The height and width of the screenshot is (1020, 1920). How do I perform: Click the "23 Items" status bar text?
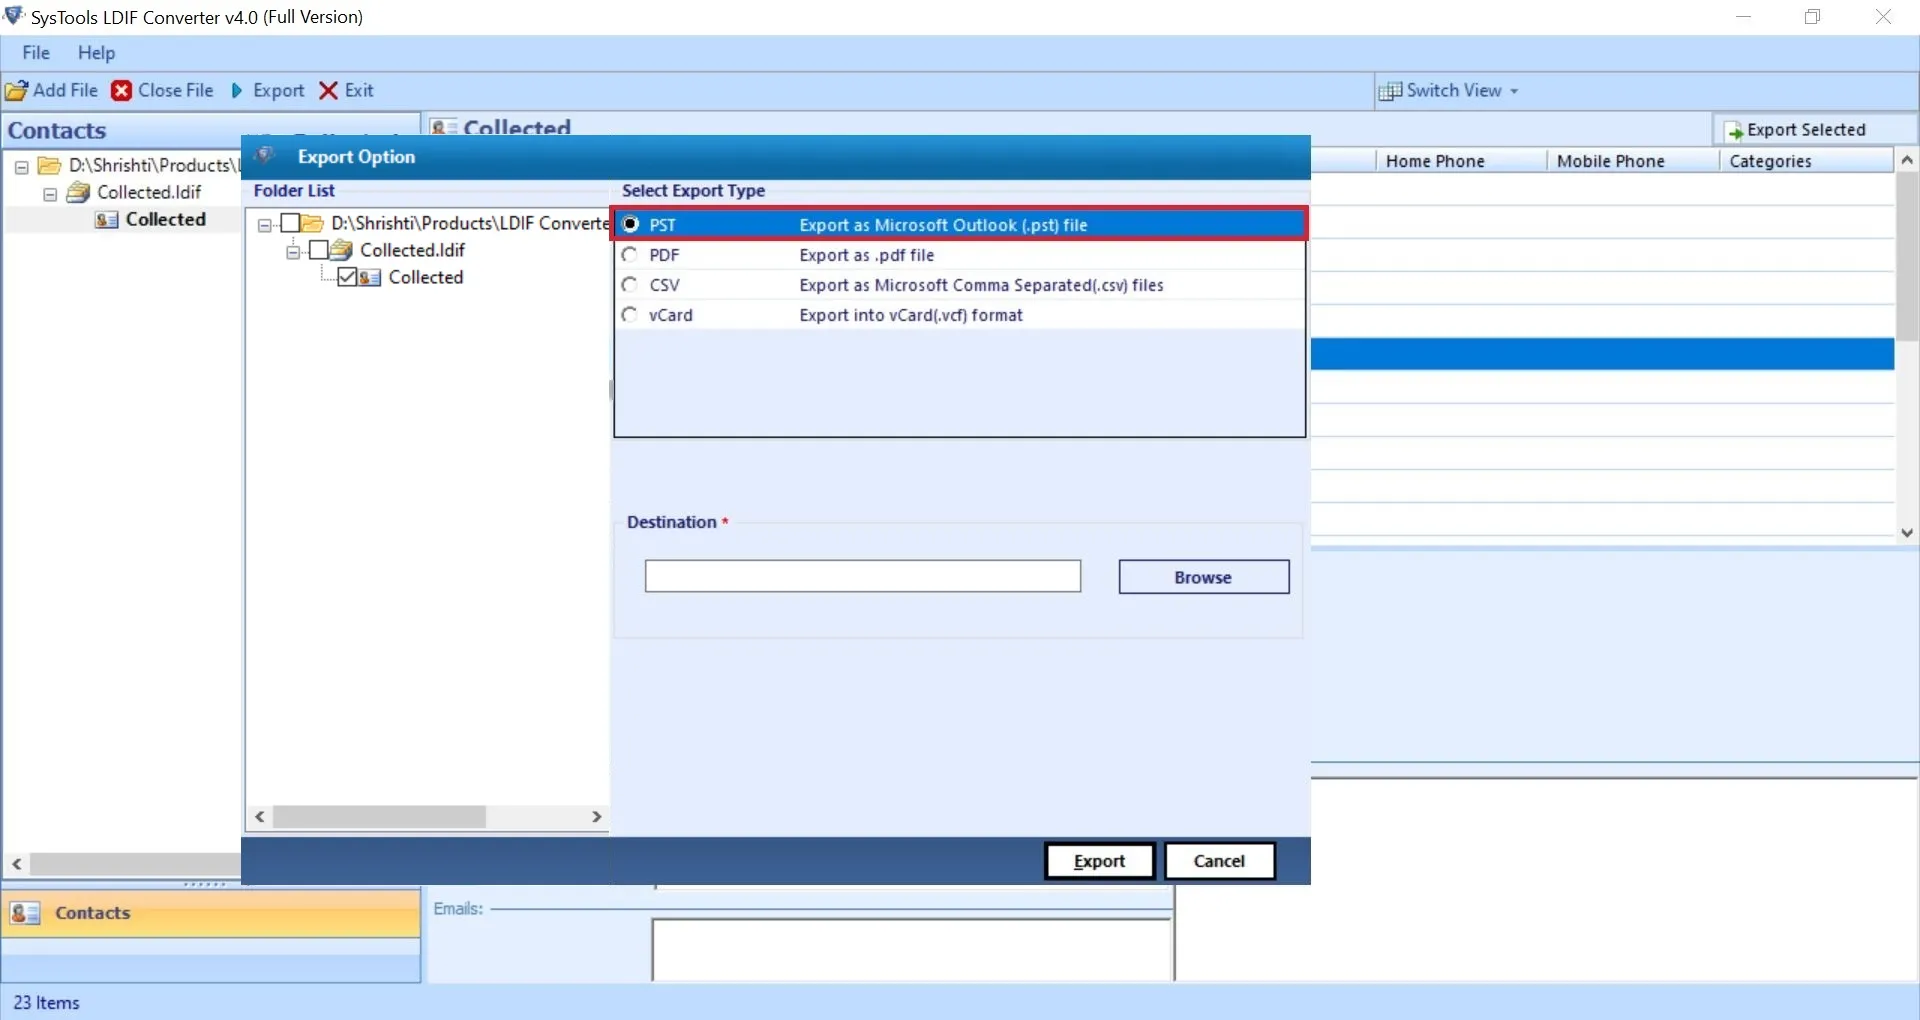[46, 1003]
